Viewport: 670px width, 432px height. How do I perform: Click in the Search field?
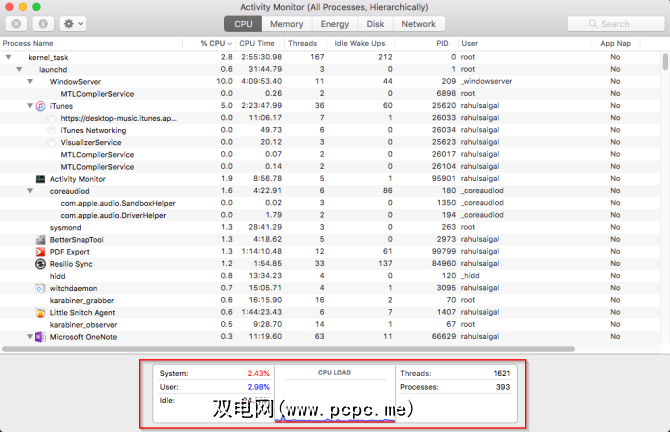click(x=615, y=24)
